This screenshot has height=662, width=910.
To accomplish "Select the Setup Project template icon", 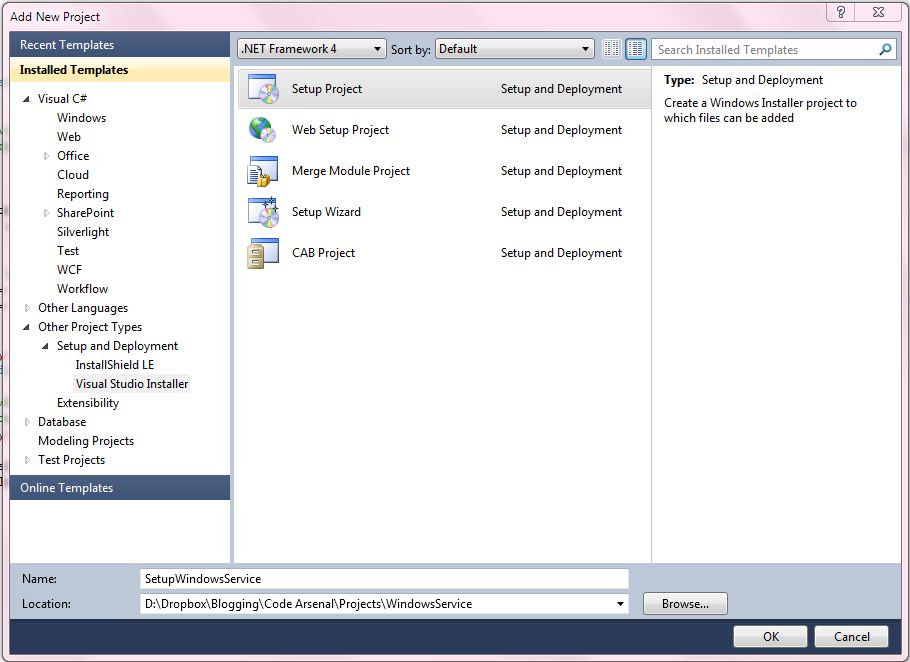I will coord(263,88).
